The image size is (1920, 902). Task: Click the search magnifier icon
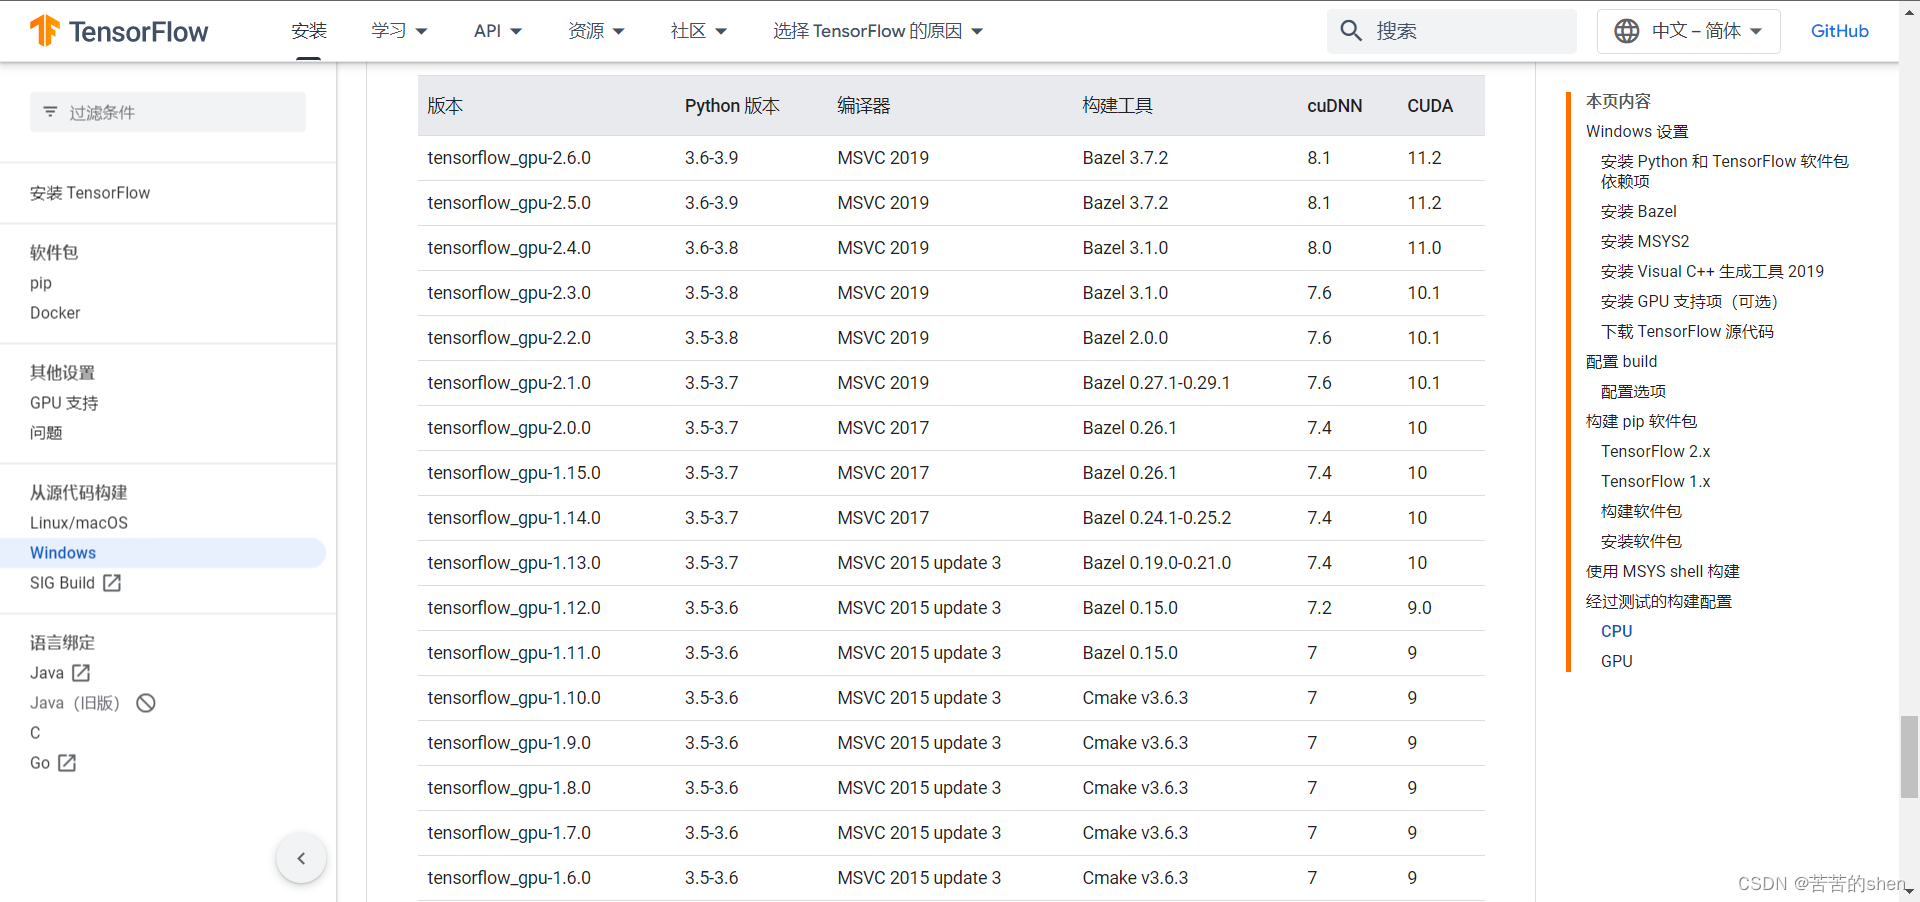coord(1351,31)
